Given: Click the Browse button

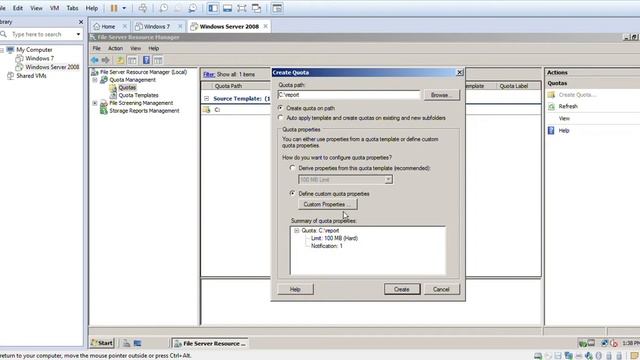Looking at the screenshot, I should pyautogui.click(x=442, y=95).
